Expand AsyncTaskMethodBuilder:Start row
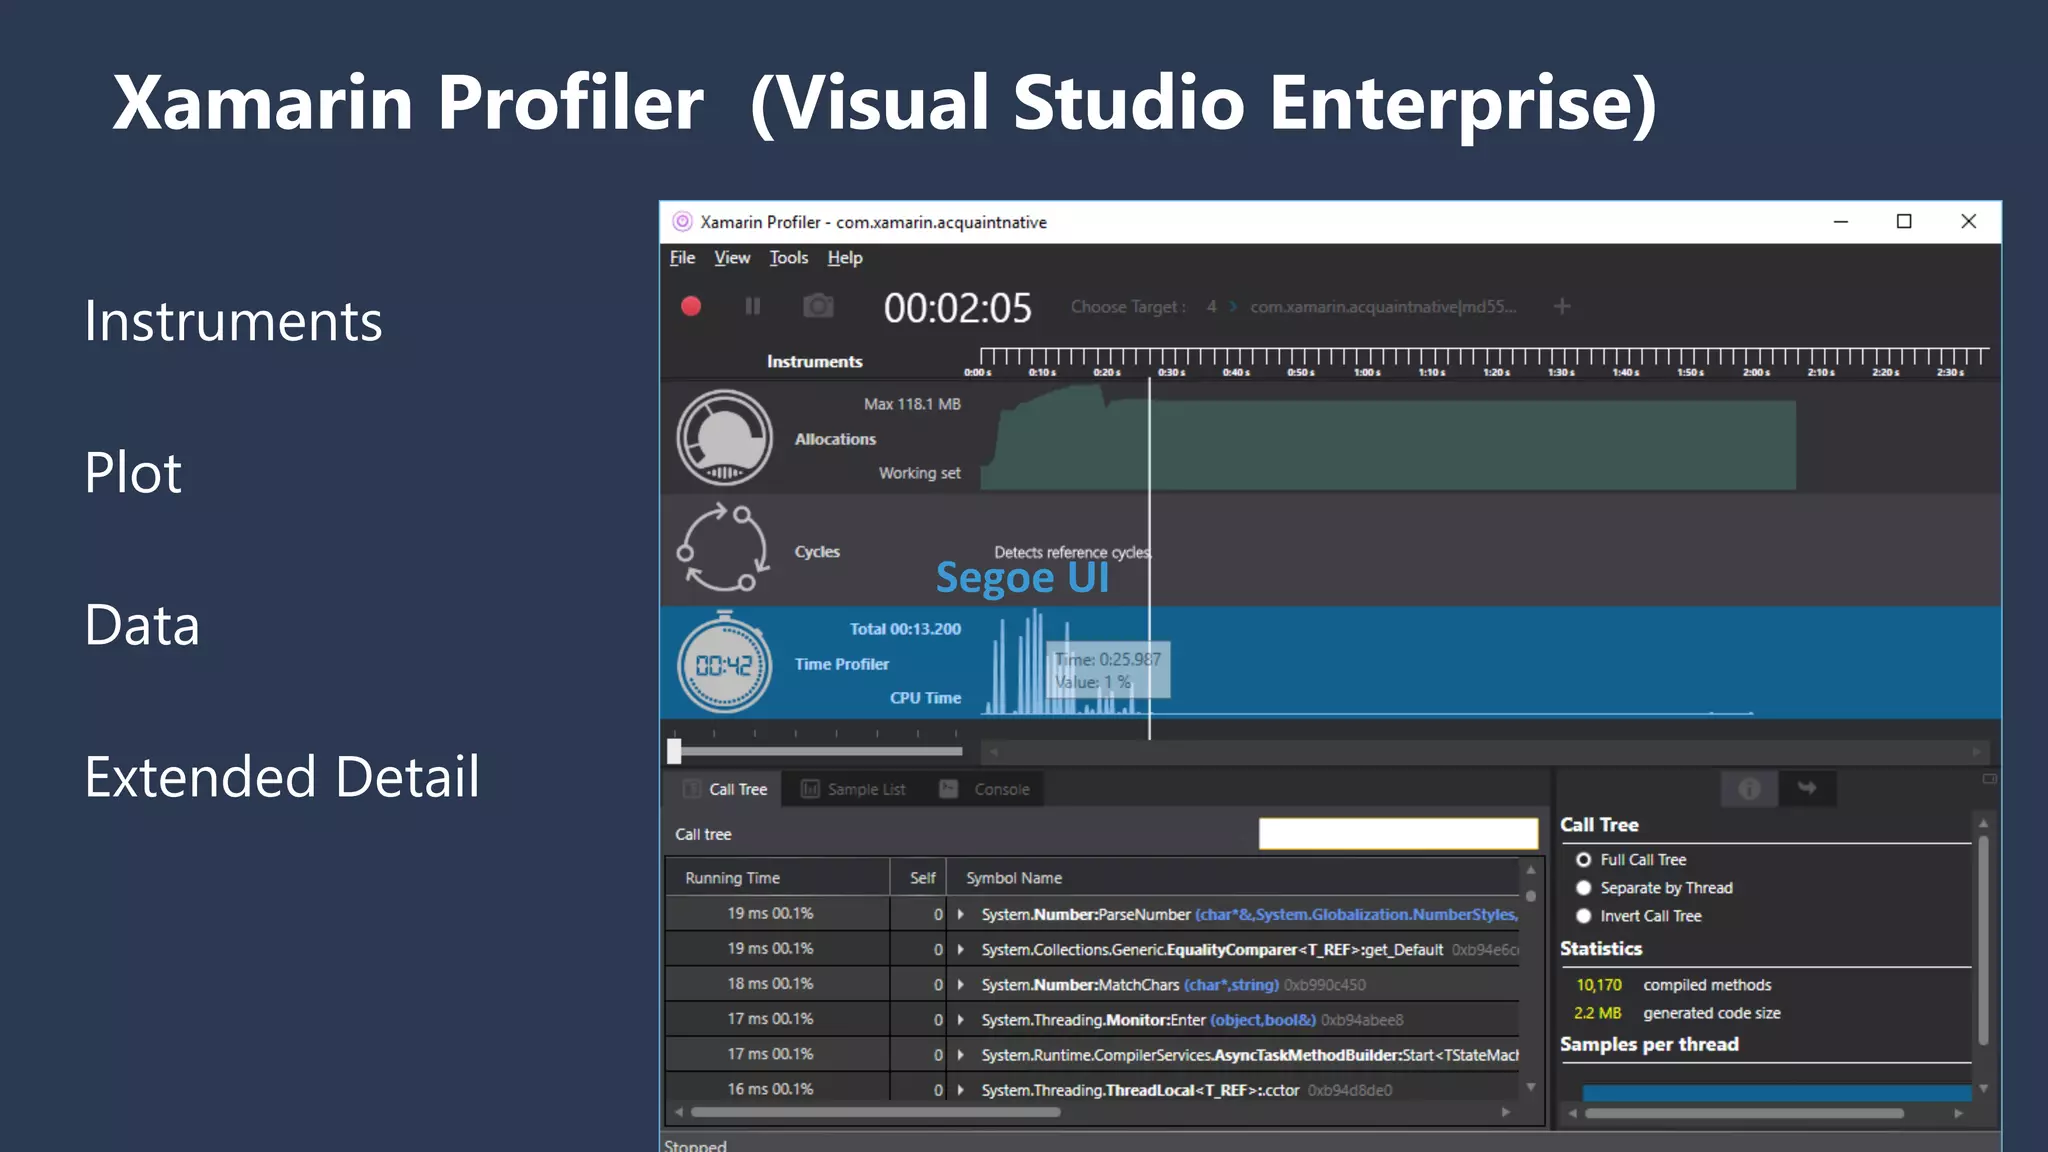The width and height of the screenshot is (2048, 1152). click(x=961, y=1055)
